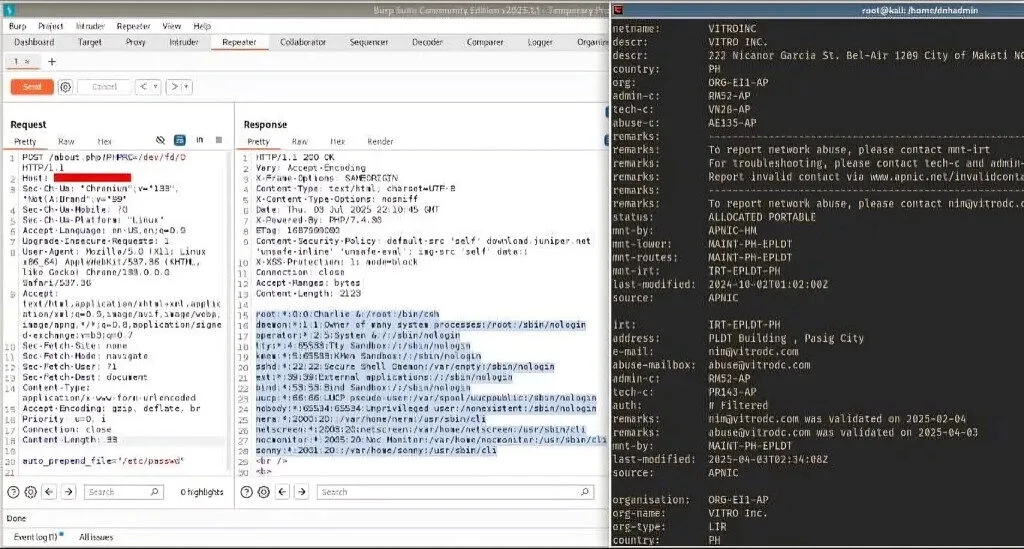
Task: Switch to the Decoder tab
Action: pos(427,42)
